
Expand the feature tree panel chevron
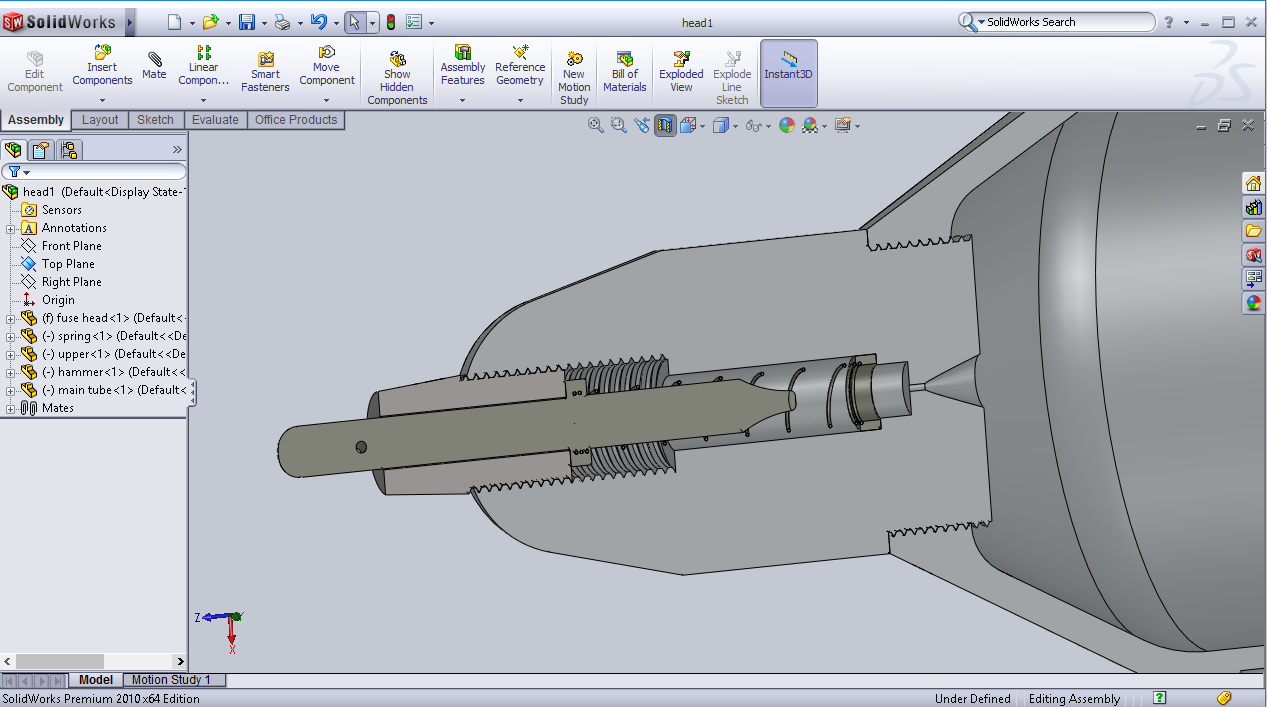coord(177,150)
